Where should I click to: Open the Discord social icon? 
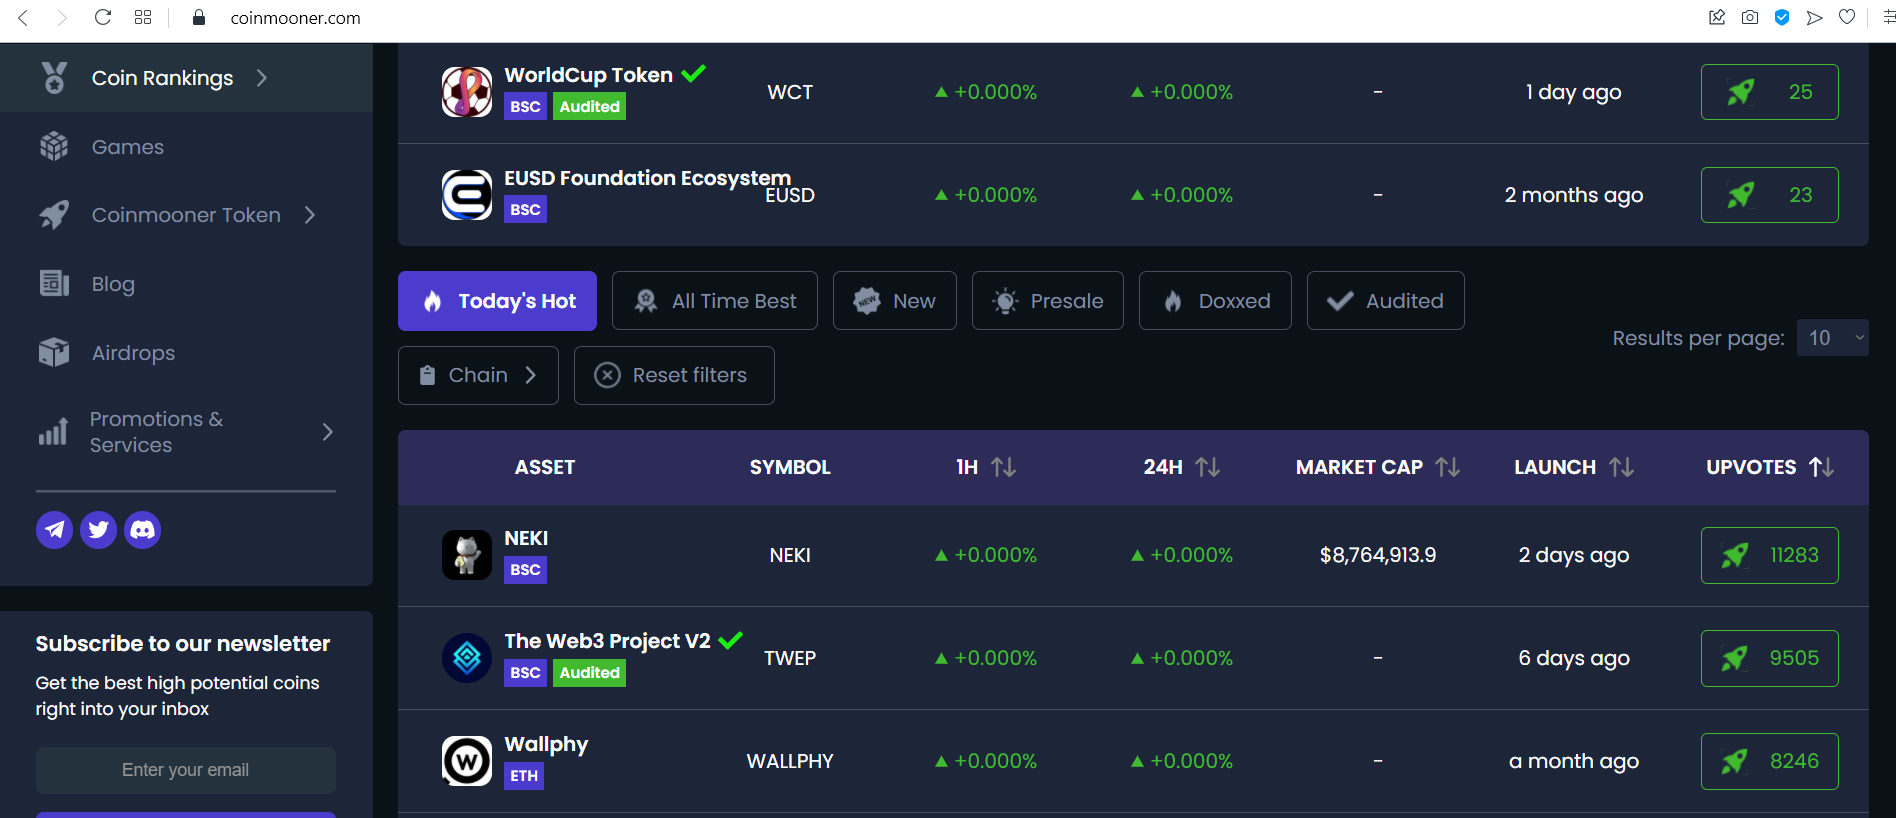(143, 530)
